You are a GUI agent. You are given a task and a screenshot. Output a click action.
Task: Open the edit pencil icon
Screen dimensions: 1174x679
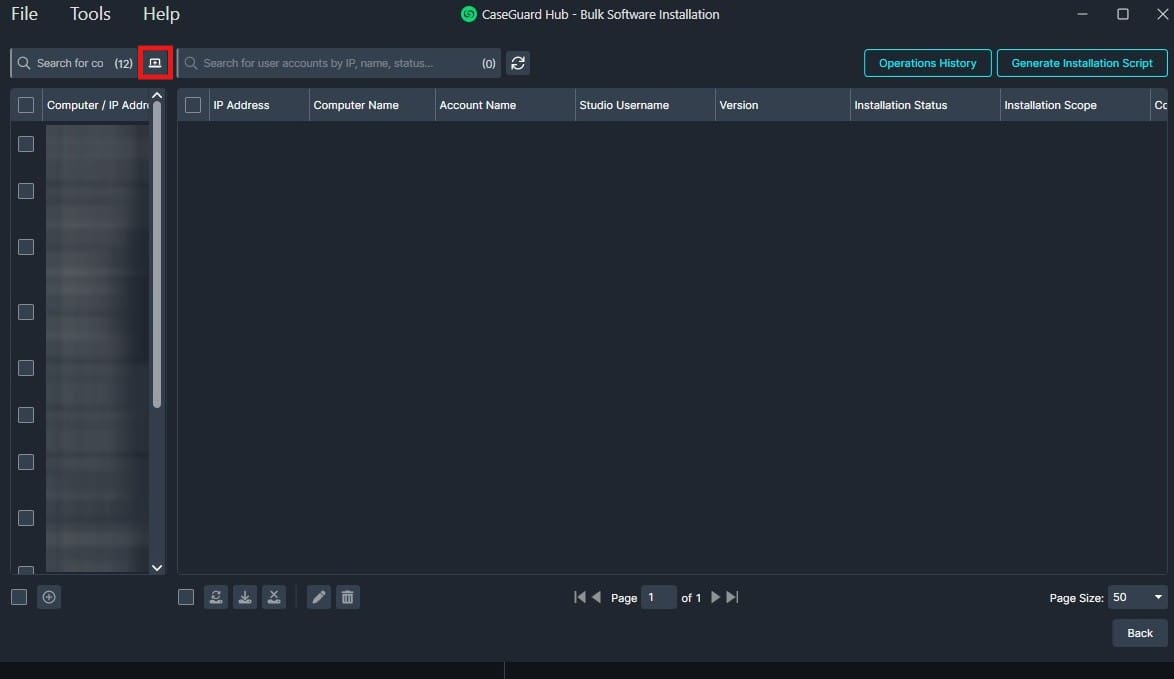coord(318,597)
